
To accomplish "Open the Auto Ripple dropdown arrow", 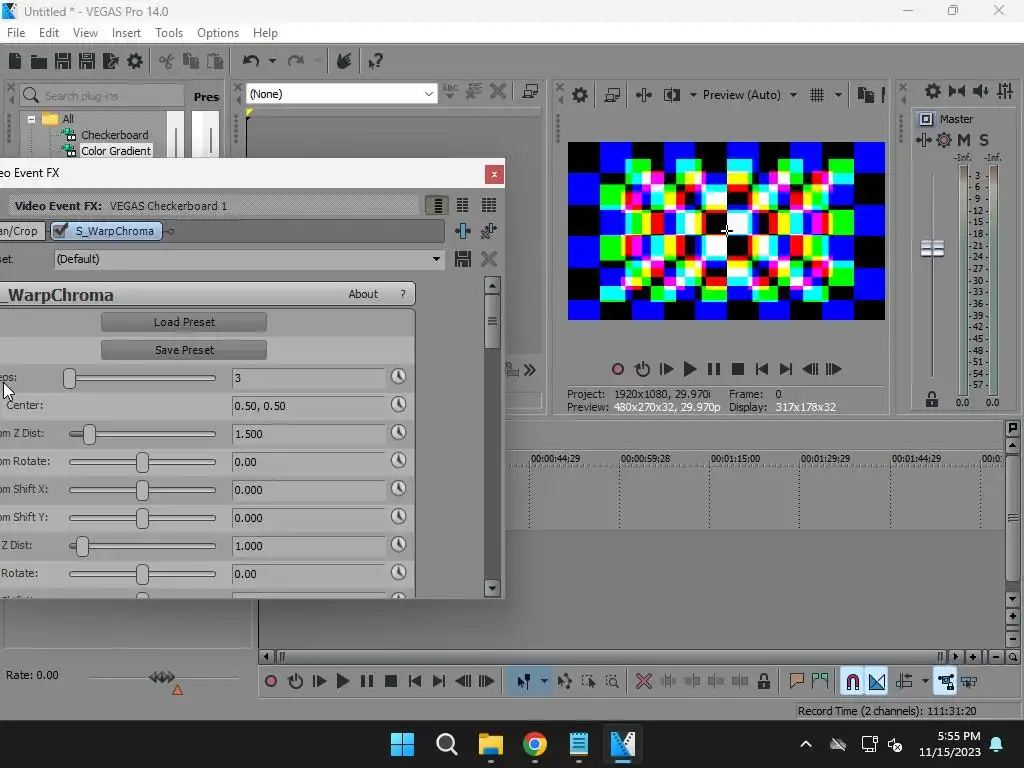I will pos(925,682).
